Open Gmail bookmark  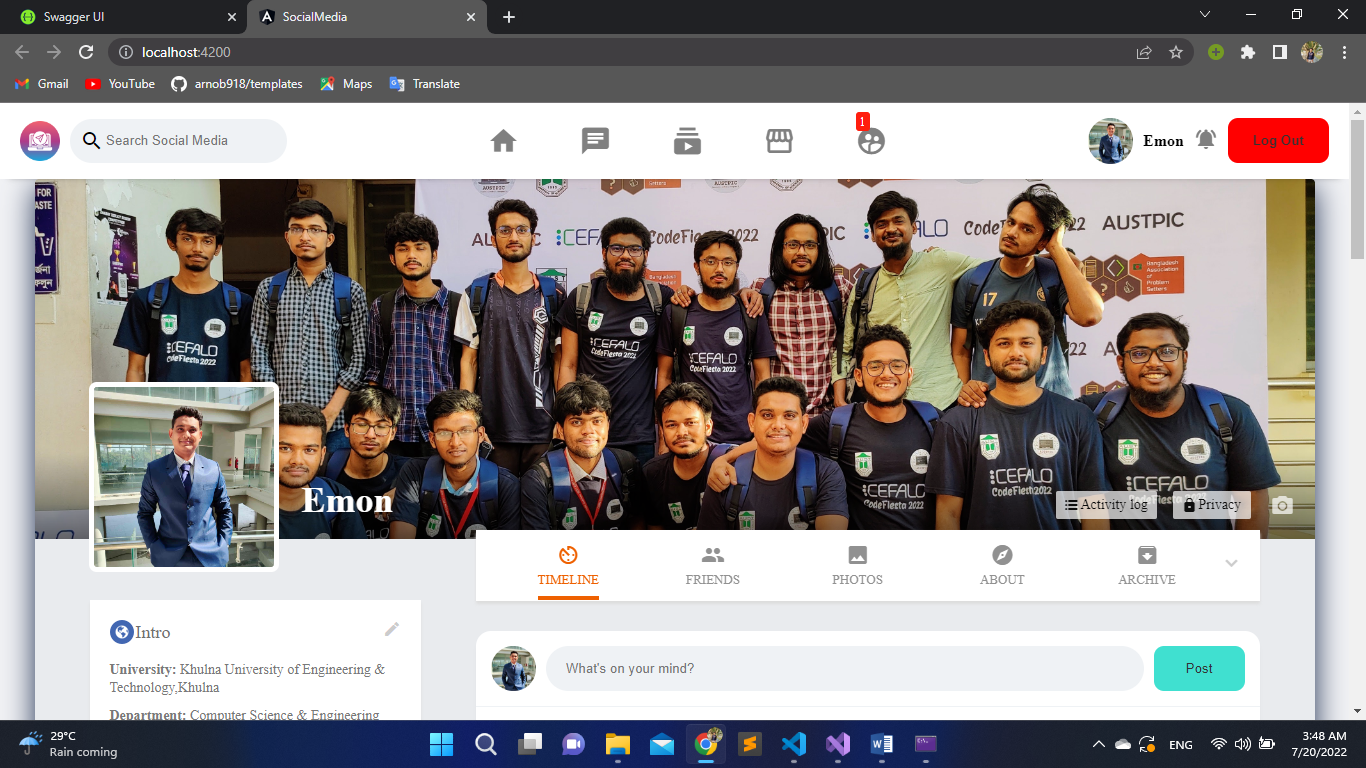click(42, 84)
